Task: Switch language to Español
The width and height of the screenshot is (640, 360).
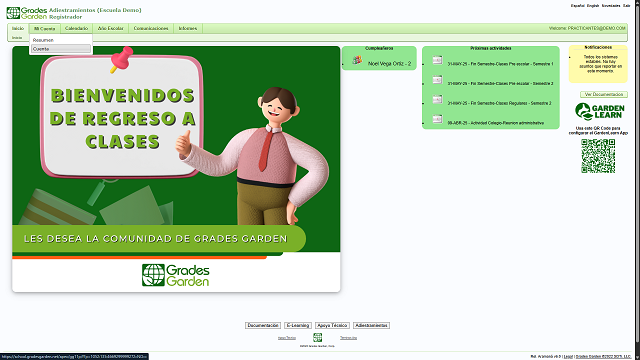Action: [578, 6]
